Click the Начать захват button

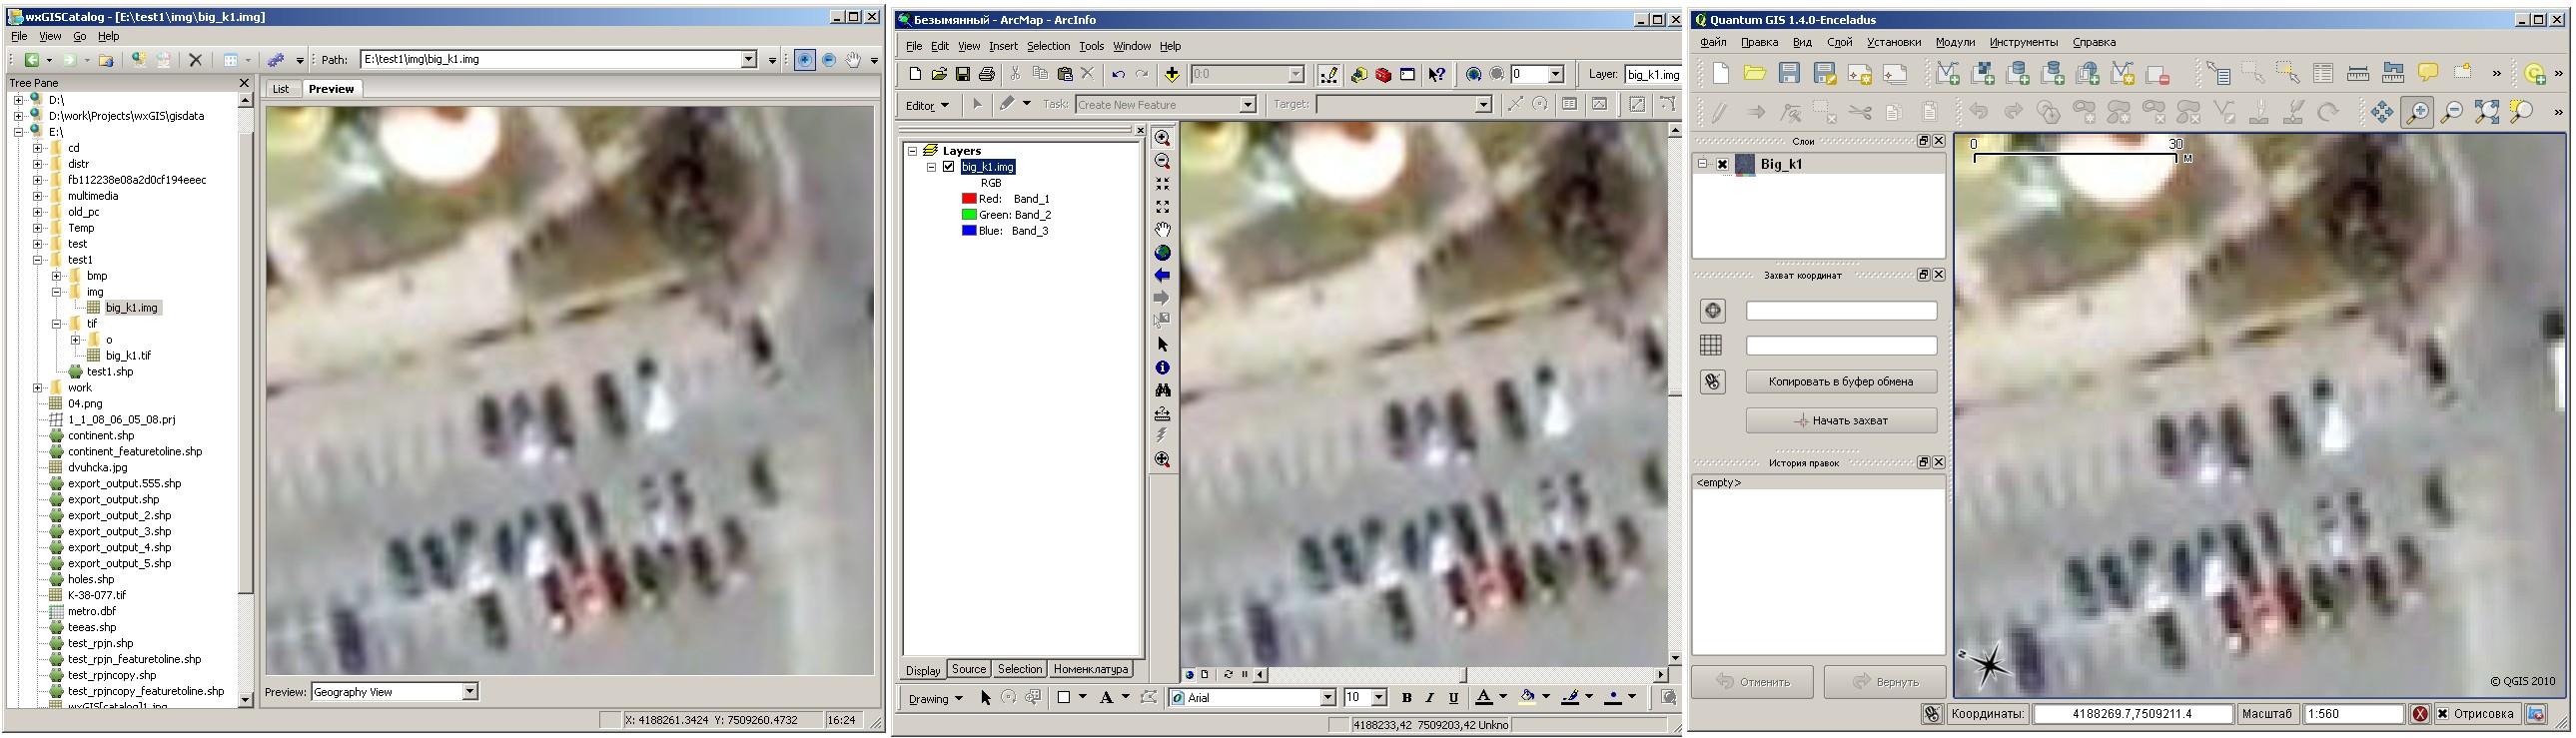1841,421
